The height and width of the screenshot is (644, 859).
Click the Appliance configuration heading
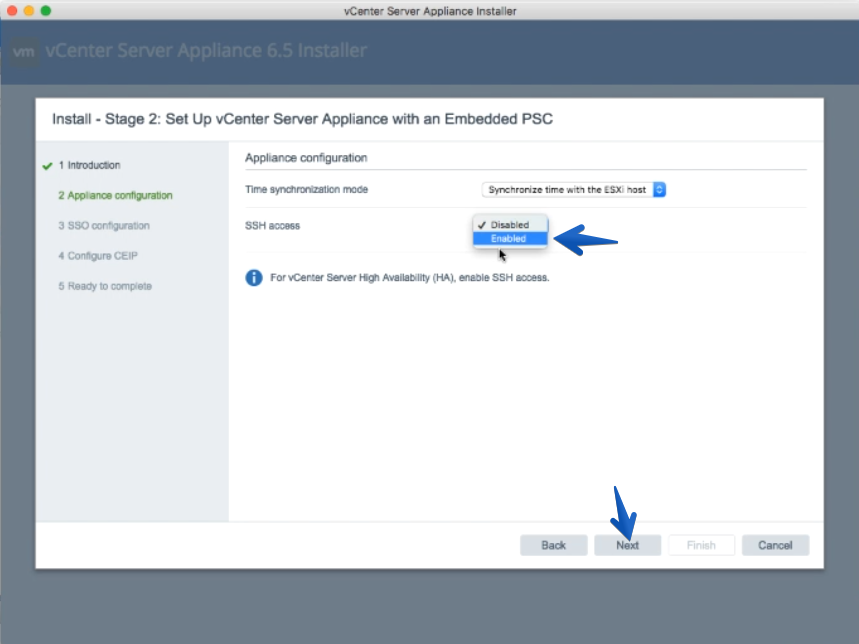pyautogui.click(x=306, y=158)
